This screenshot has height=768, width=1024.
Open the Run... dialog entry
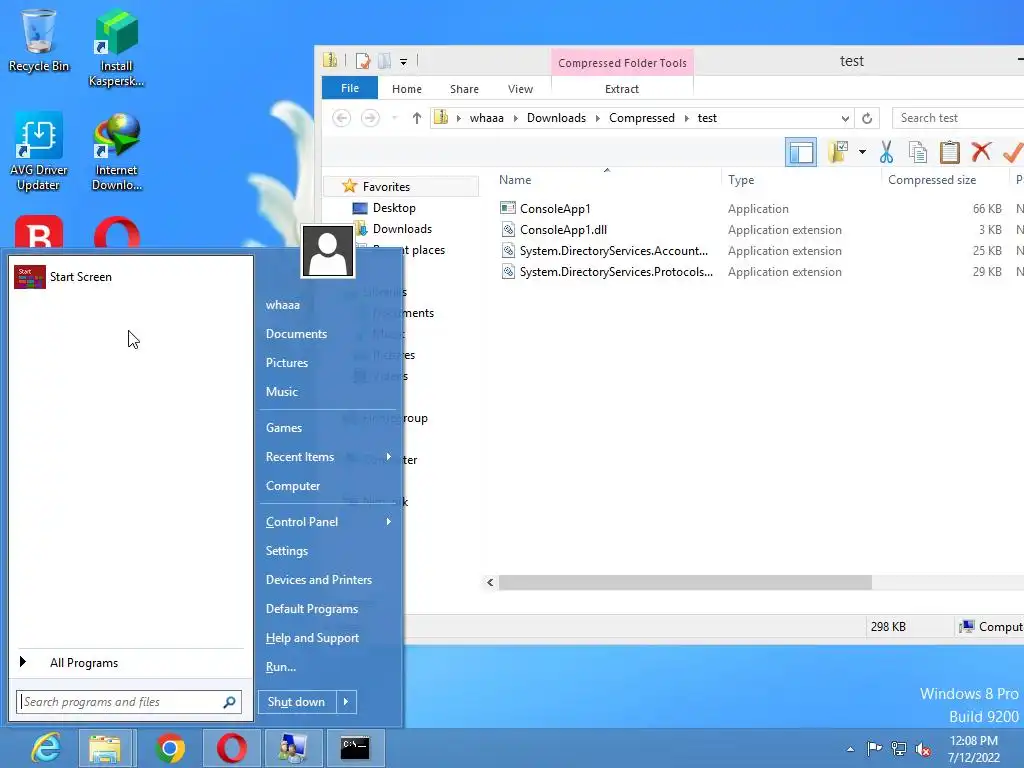[x=281, y=667]
